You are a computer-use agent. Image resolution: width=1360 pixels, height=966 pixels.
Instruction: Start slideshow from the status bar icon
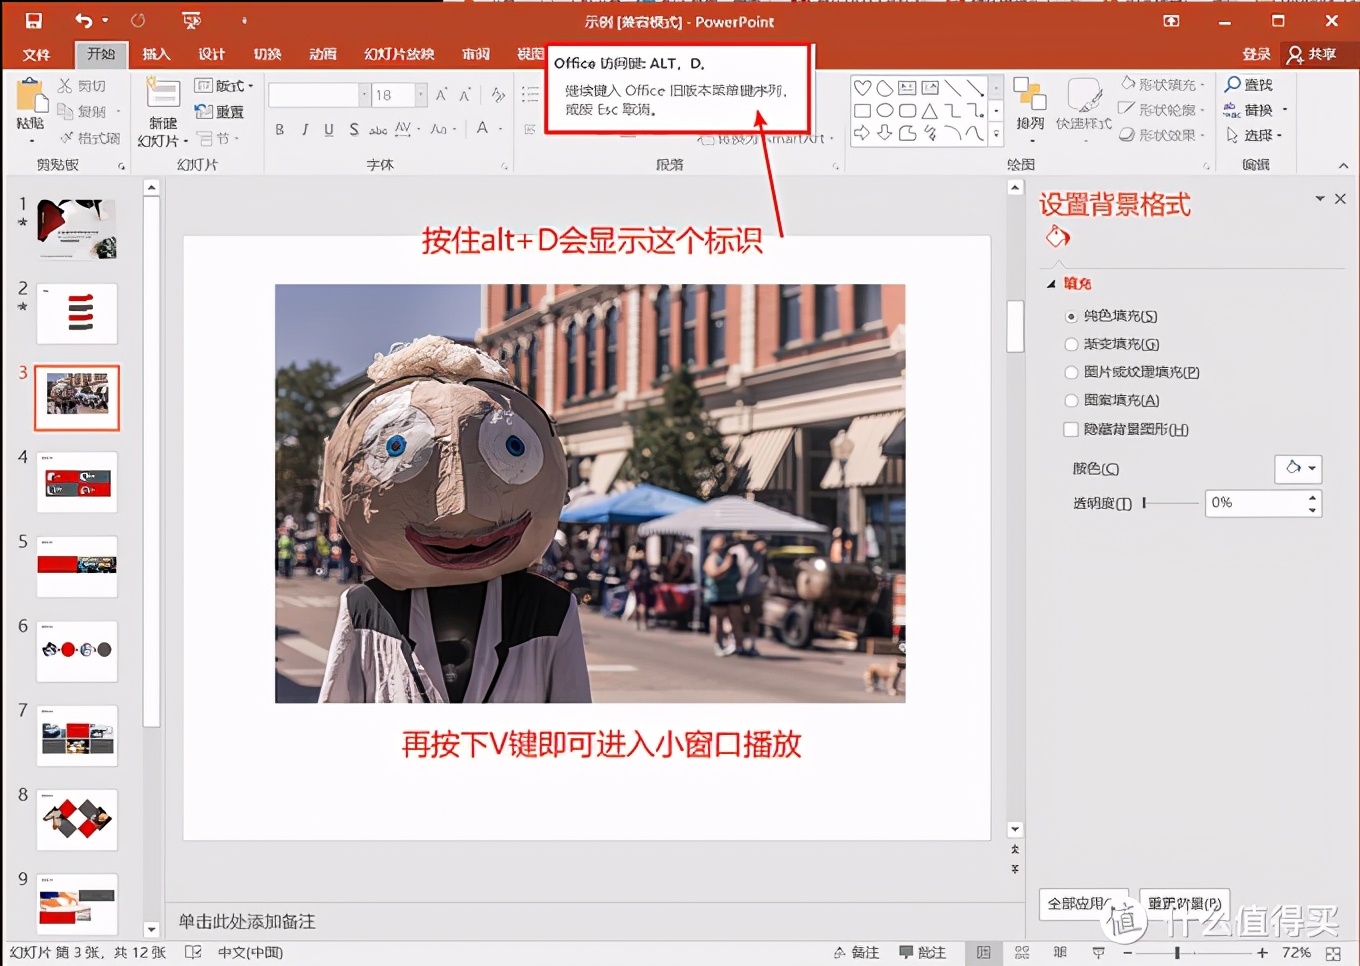(1098, 952)
